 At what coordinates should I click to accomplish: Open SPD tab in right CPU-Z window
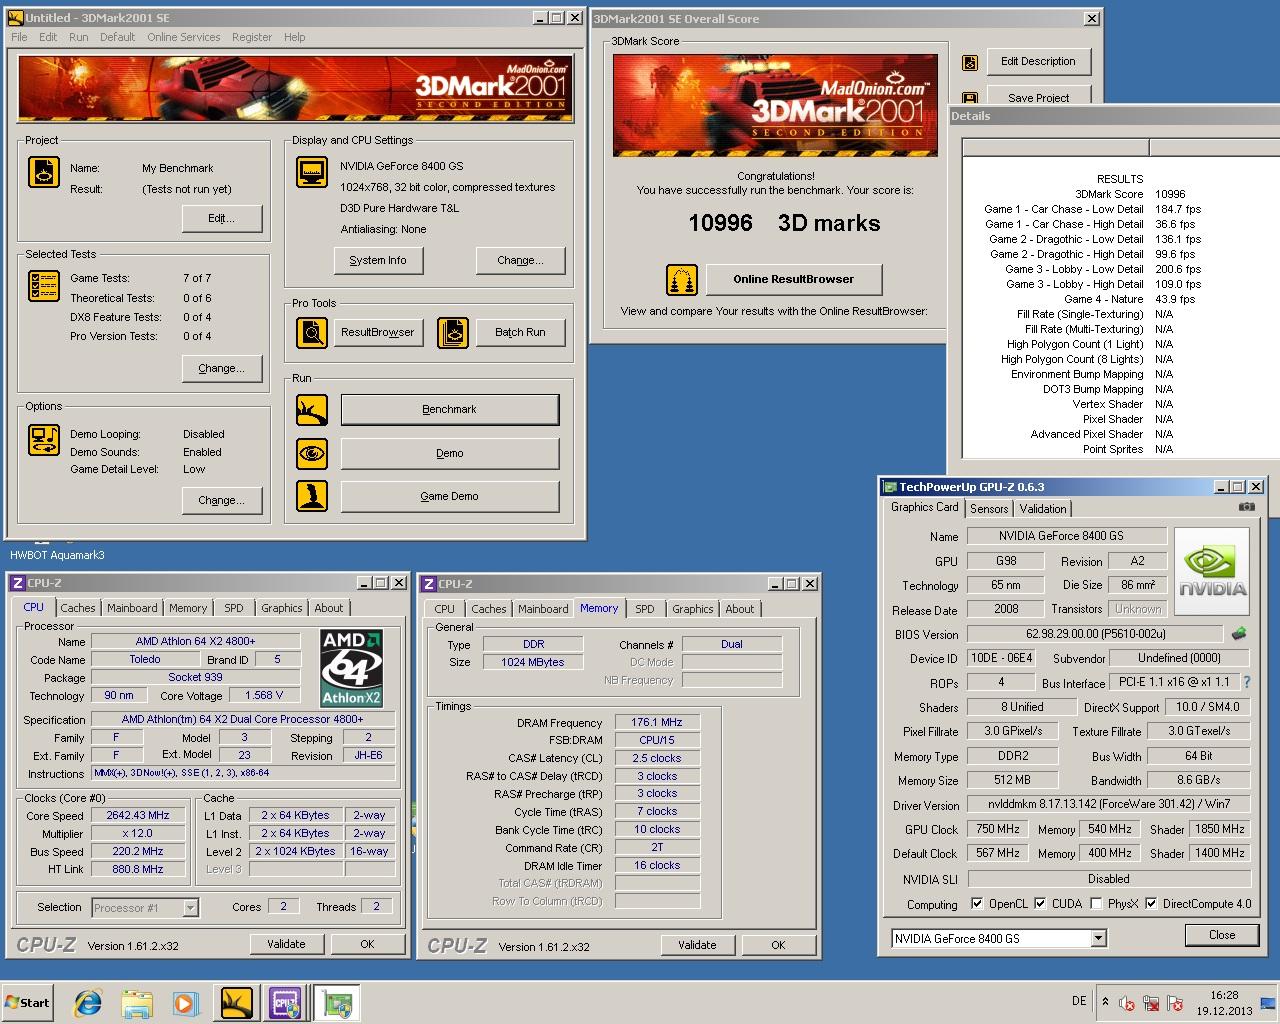point(645,609)
